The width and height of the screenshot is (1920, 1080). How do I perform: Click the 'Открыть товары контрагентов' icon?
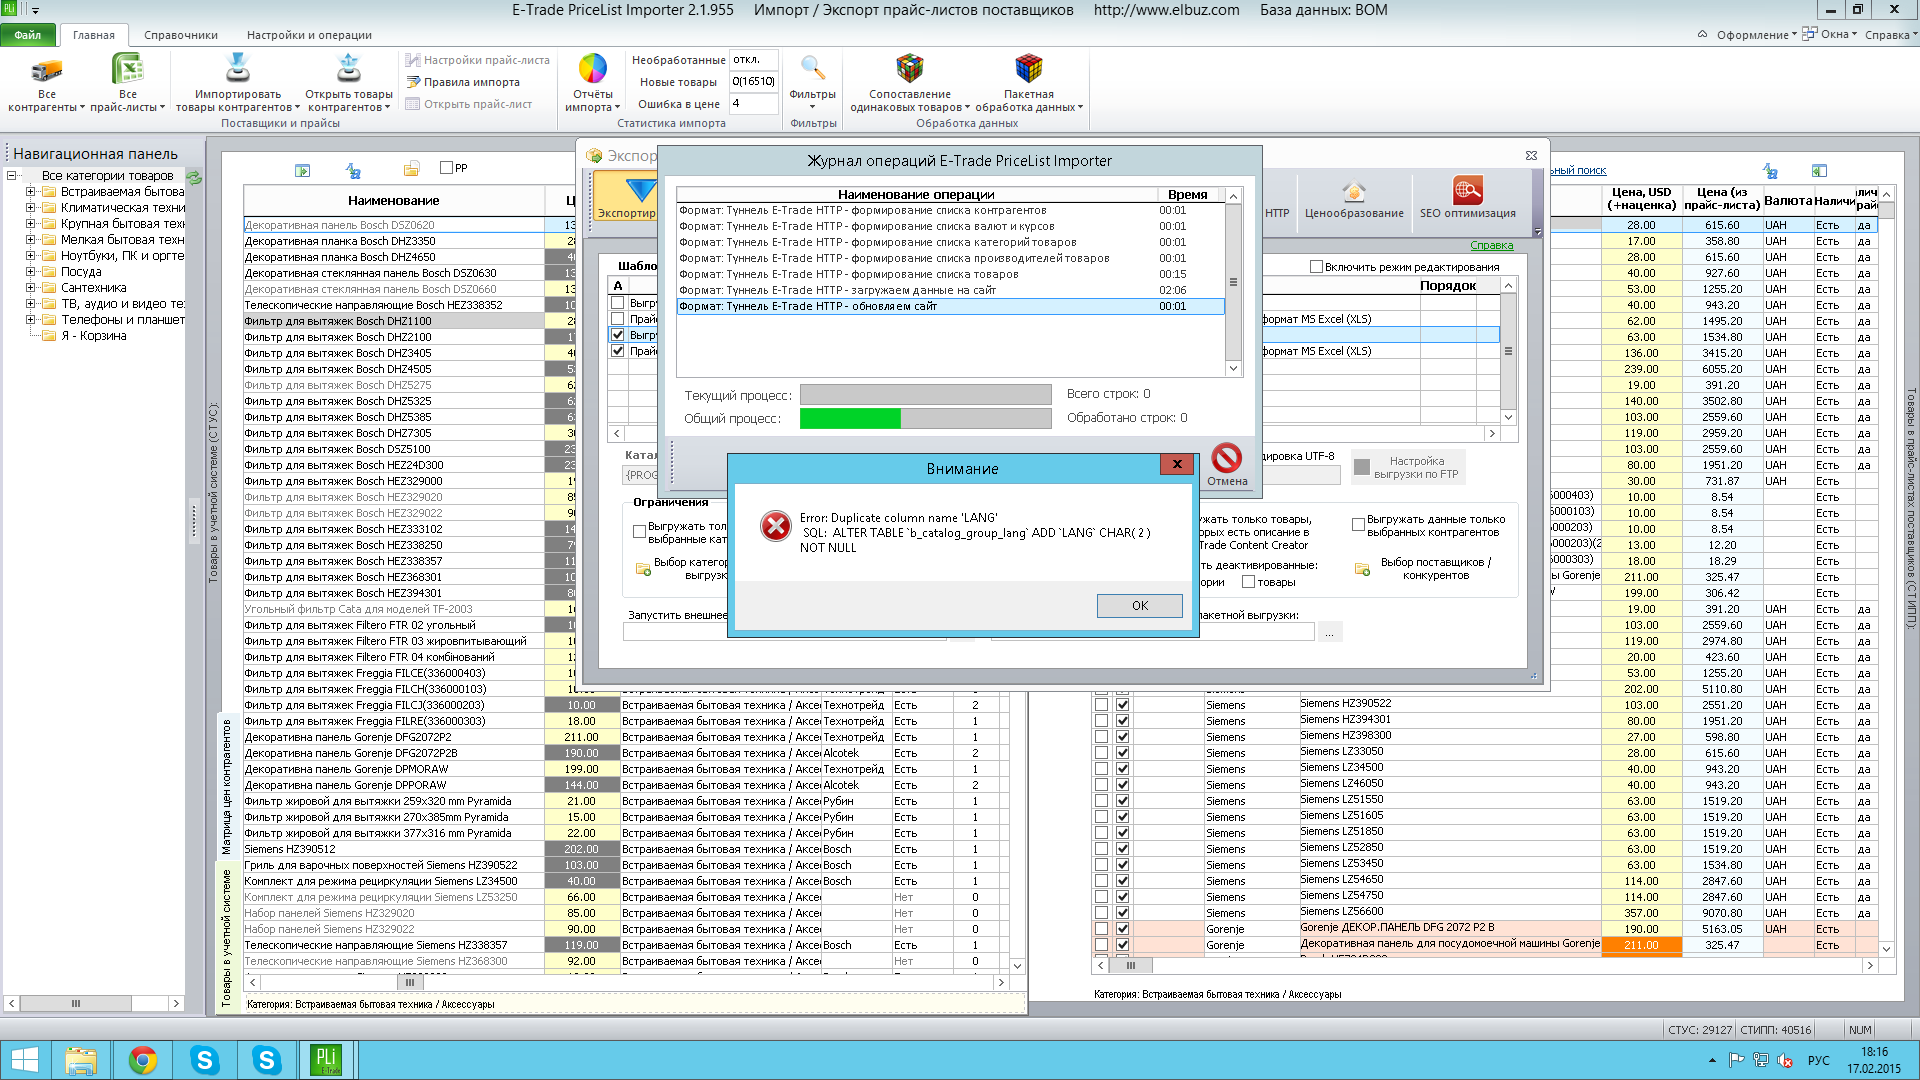coord(348,69)
